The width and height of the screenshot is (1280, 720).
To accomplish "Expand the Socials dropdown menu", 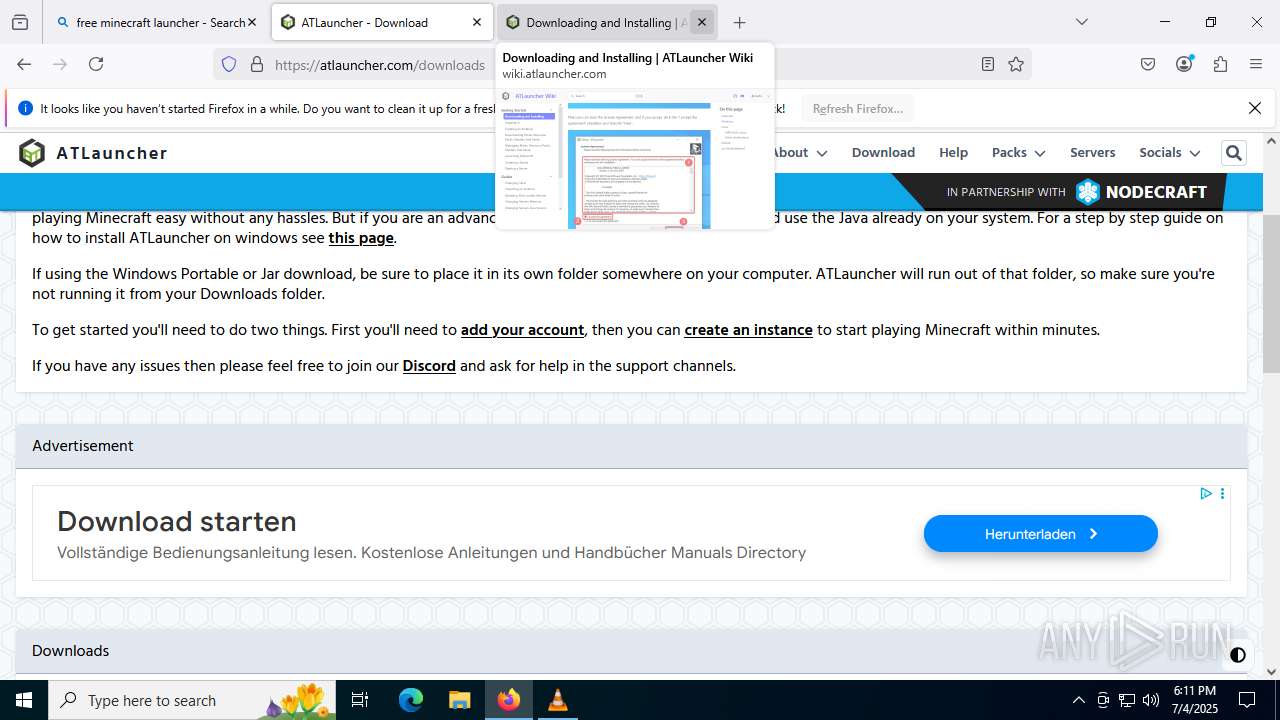I will point(1169,152).
